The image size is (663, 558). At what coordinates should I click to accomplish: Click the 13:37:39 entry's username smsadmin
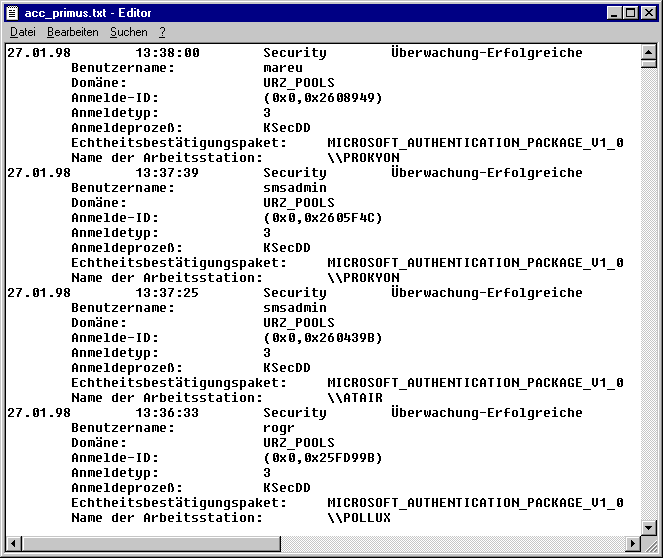tap(295, 188)
